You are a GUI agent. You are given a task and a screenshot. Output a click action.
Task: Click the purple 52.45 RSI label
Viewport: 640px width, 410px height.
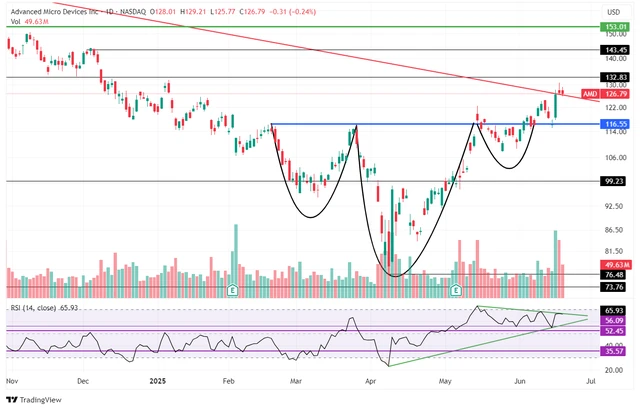pos(614,331)
